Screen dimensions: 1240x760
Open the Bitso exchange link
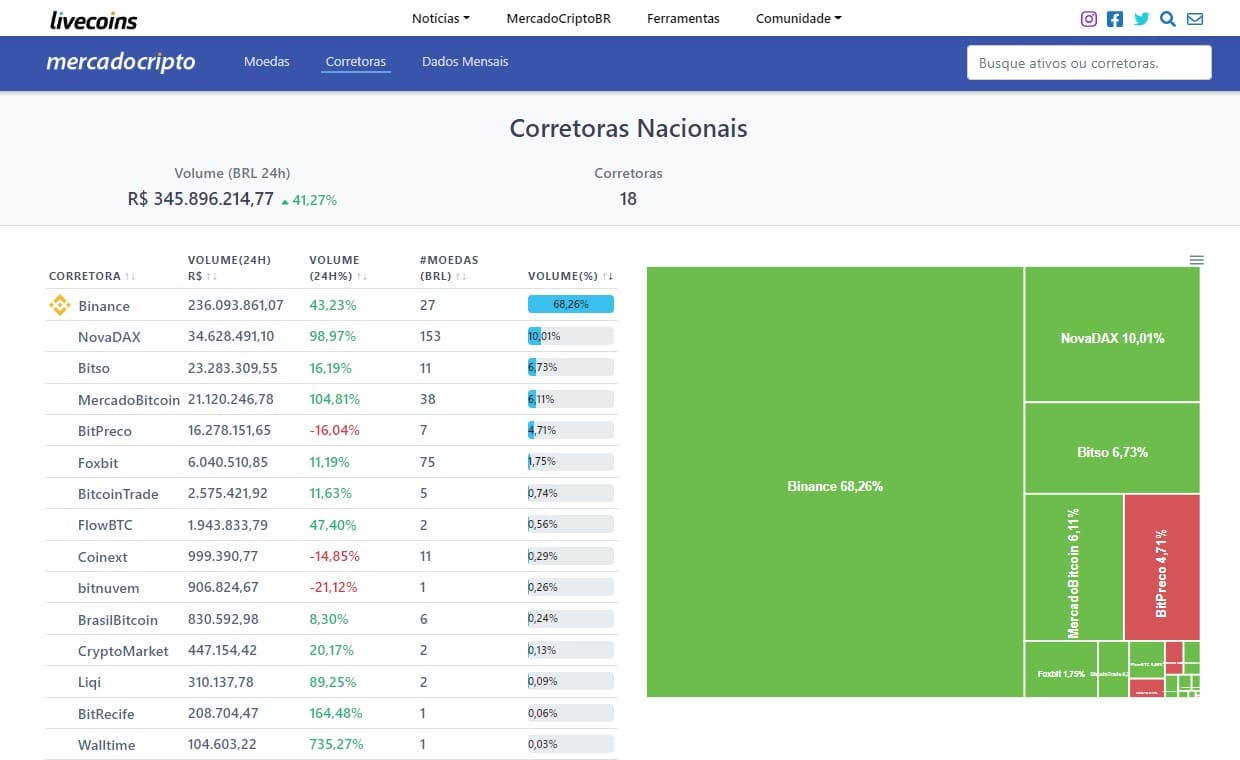point(94,368)
